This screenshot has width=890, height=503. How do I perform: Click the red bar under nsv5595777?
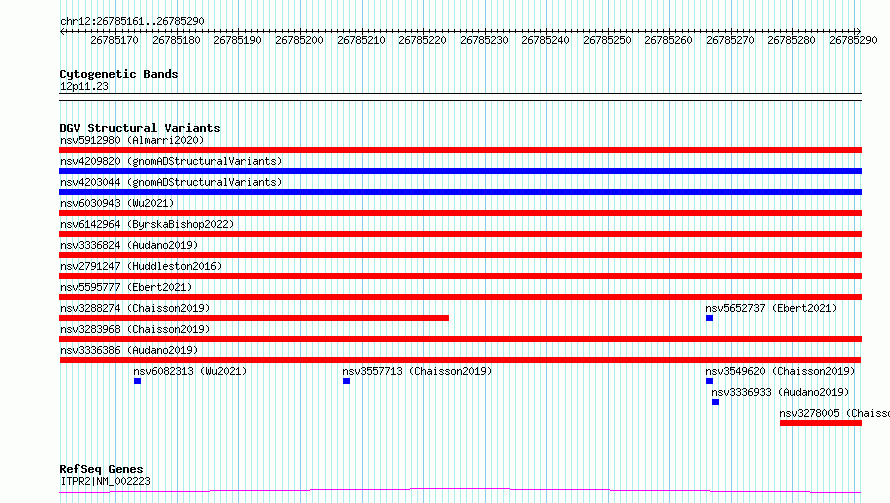point(460,297)
